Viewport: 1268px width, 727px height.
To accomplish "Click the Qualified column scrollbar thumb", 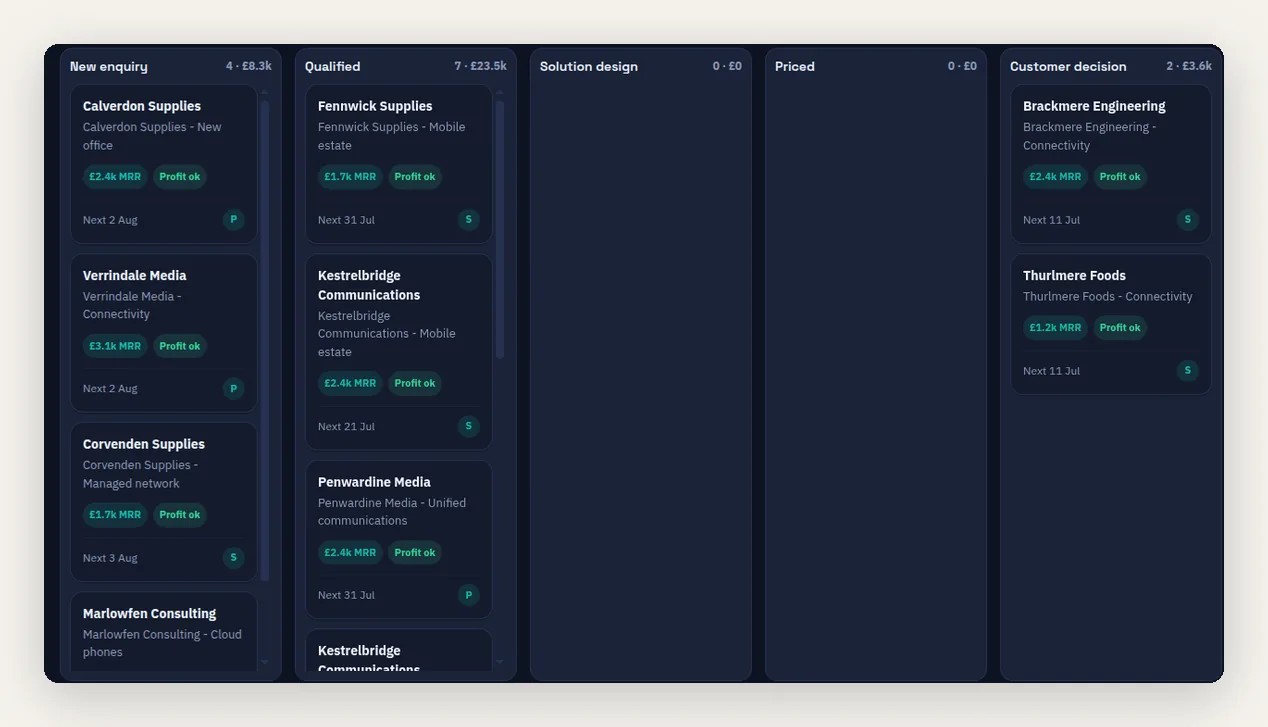I will coord(500,229).
